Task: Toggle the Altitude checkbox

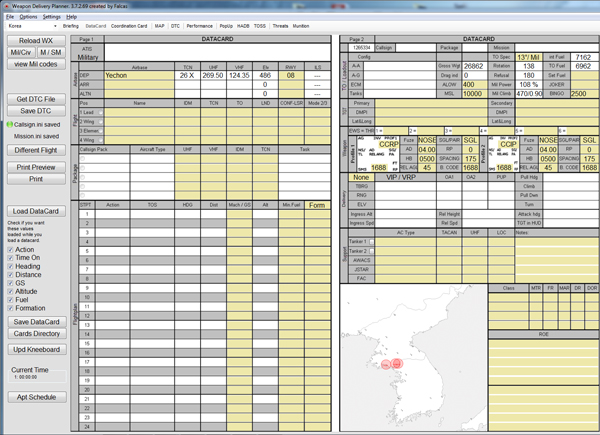Action: [x=10, y=292]
